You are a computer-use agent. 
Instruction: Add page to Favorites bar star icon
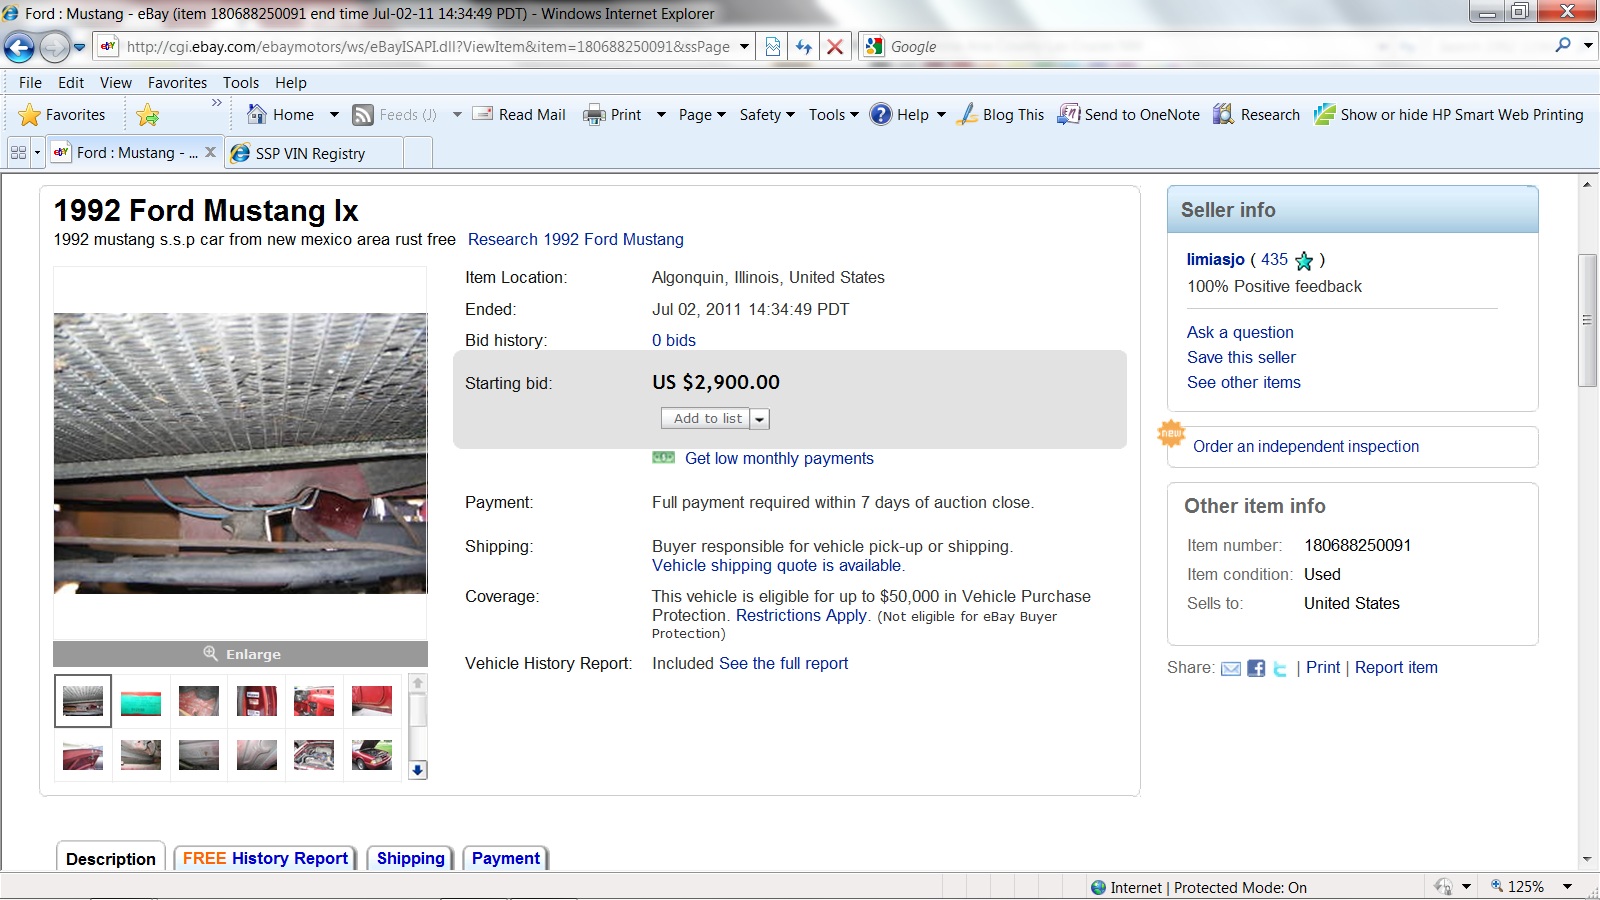148,115
